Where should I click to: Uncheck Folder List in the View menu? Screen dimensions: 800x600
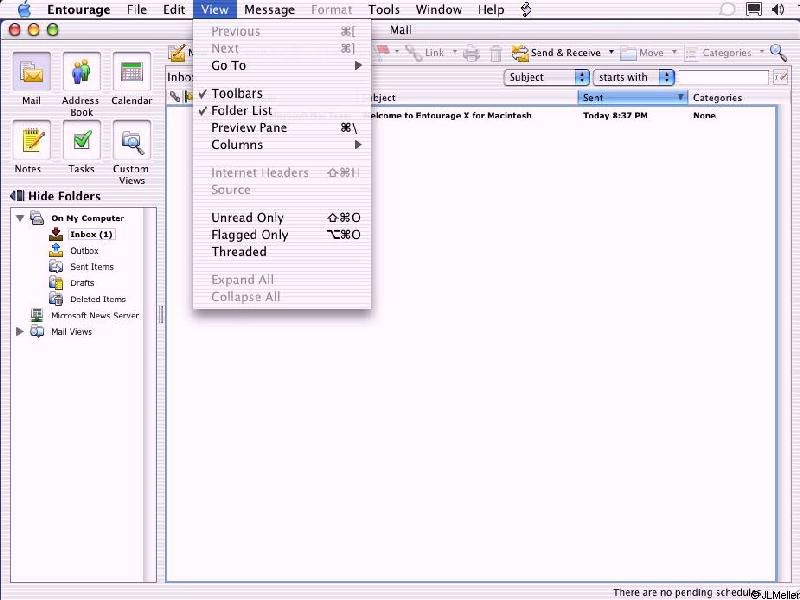tap(282, 111)
